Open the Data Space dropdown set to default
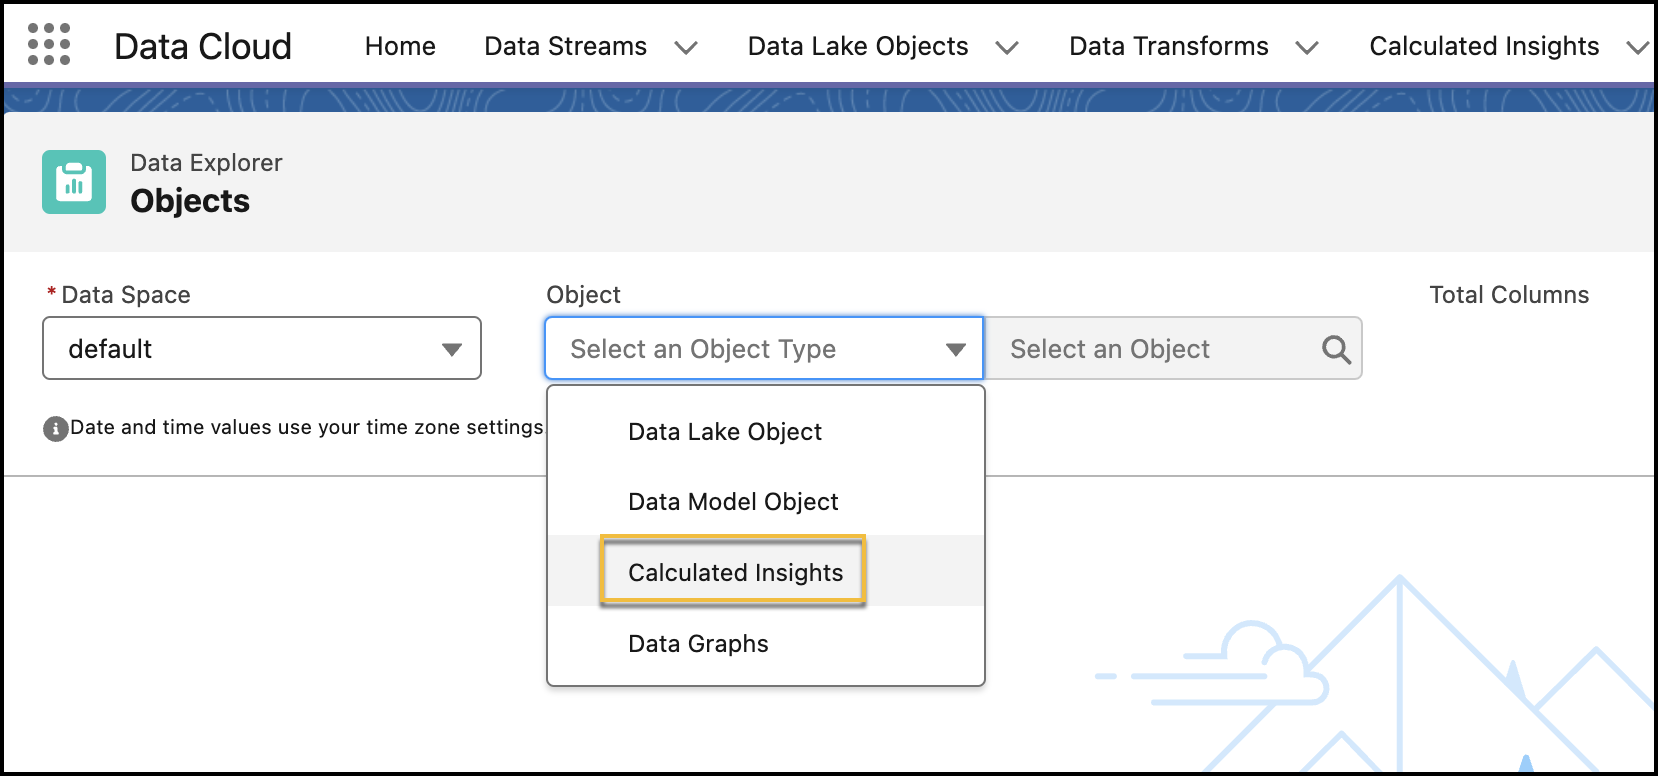 262,348
